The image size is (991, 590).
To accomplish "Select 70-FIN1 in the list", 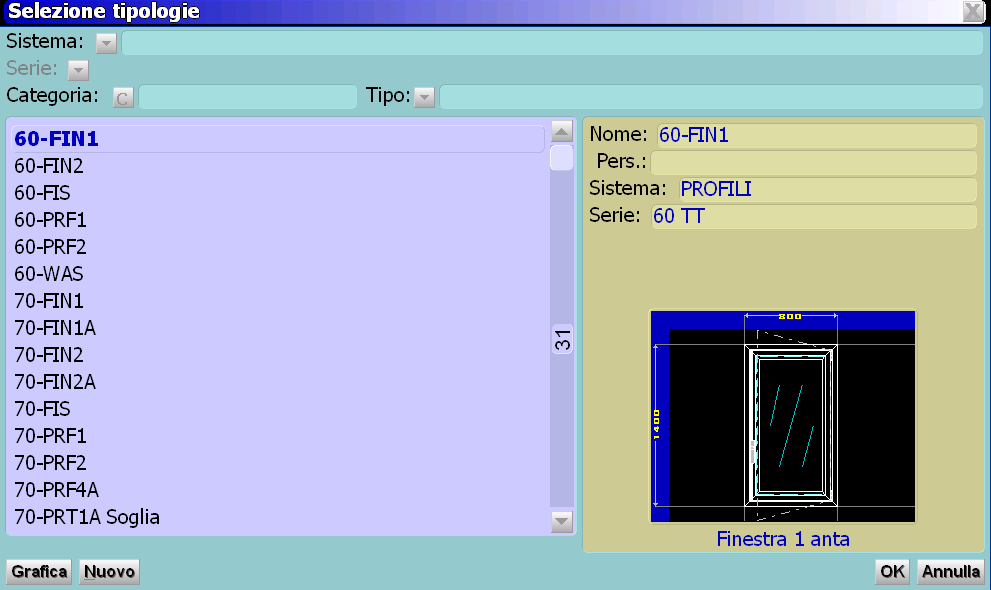I will click(x=278, y=301).
